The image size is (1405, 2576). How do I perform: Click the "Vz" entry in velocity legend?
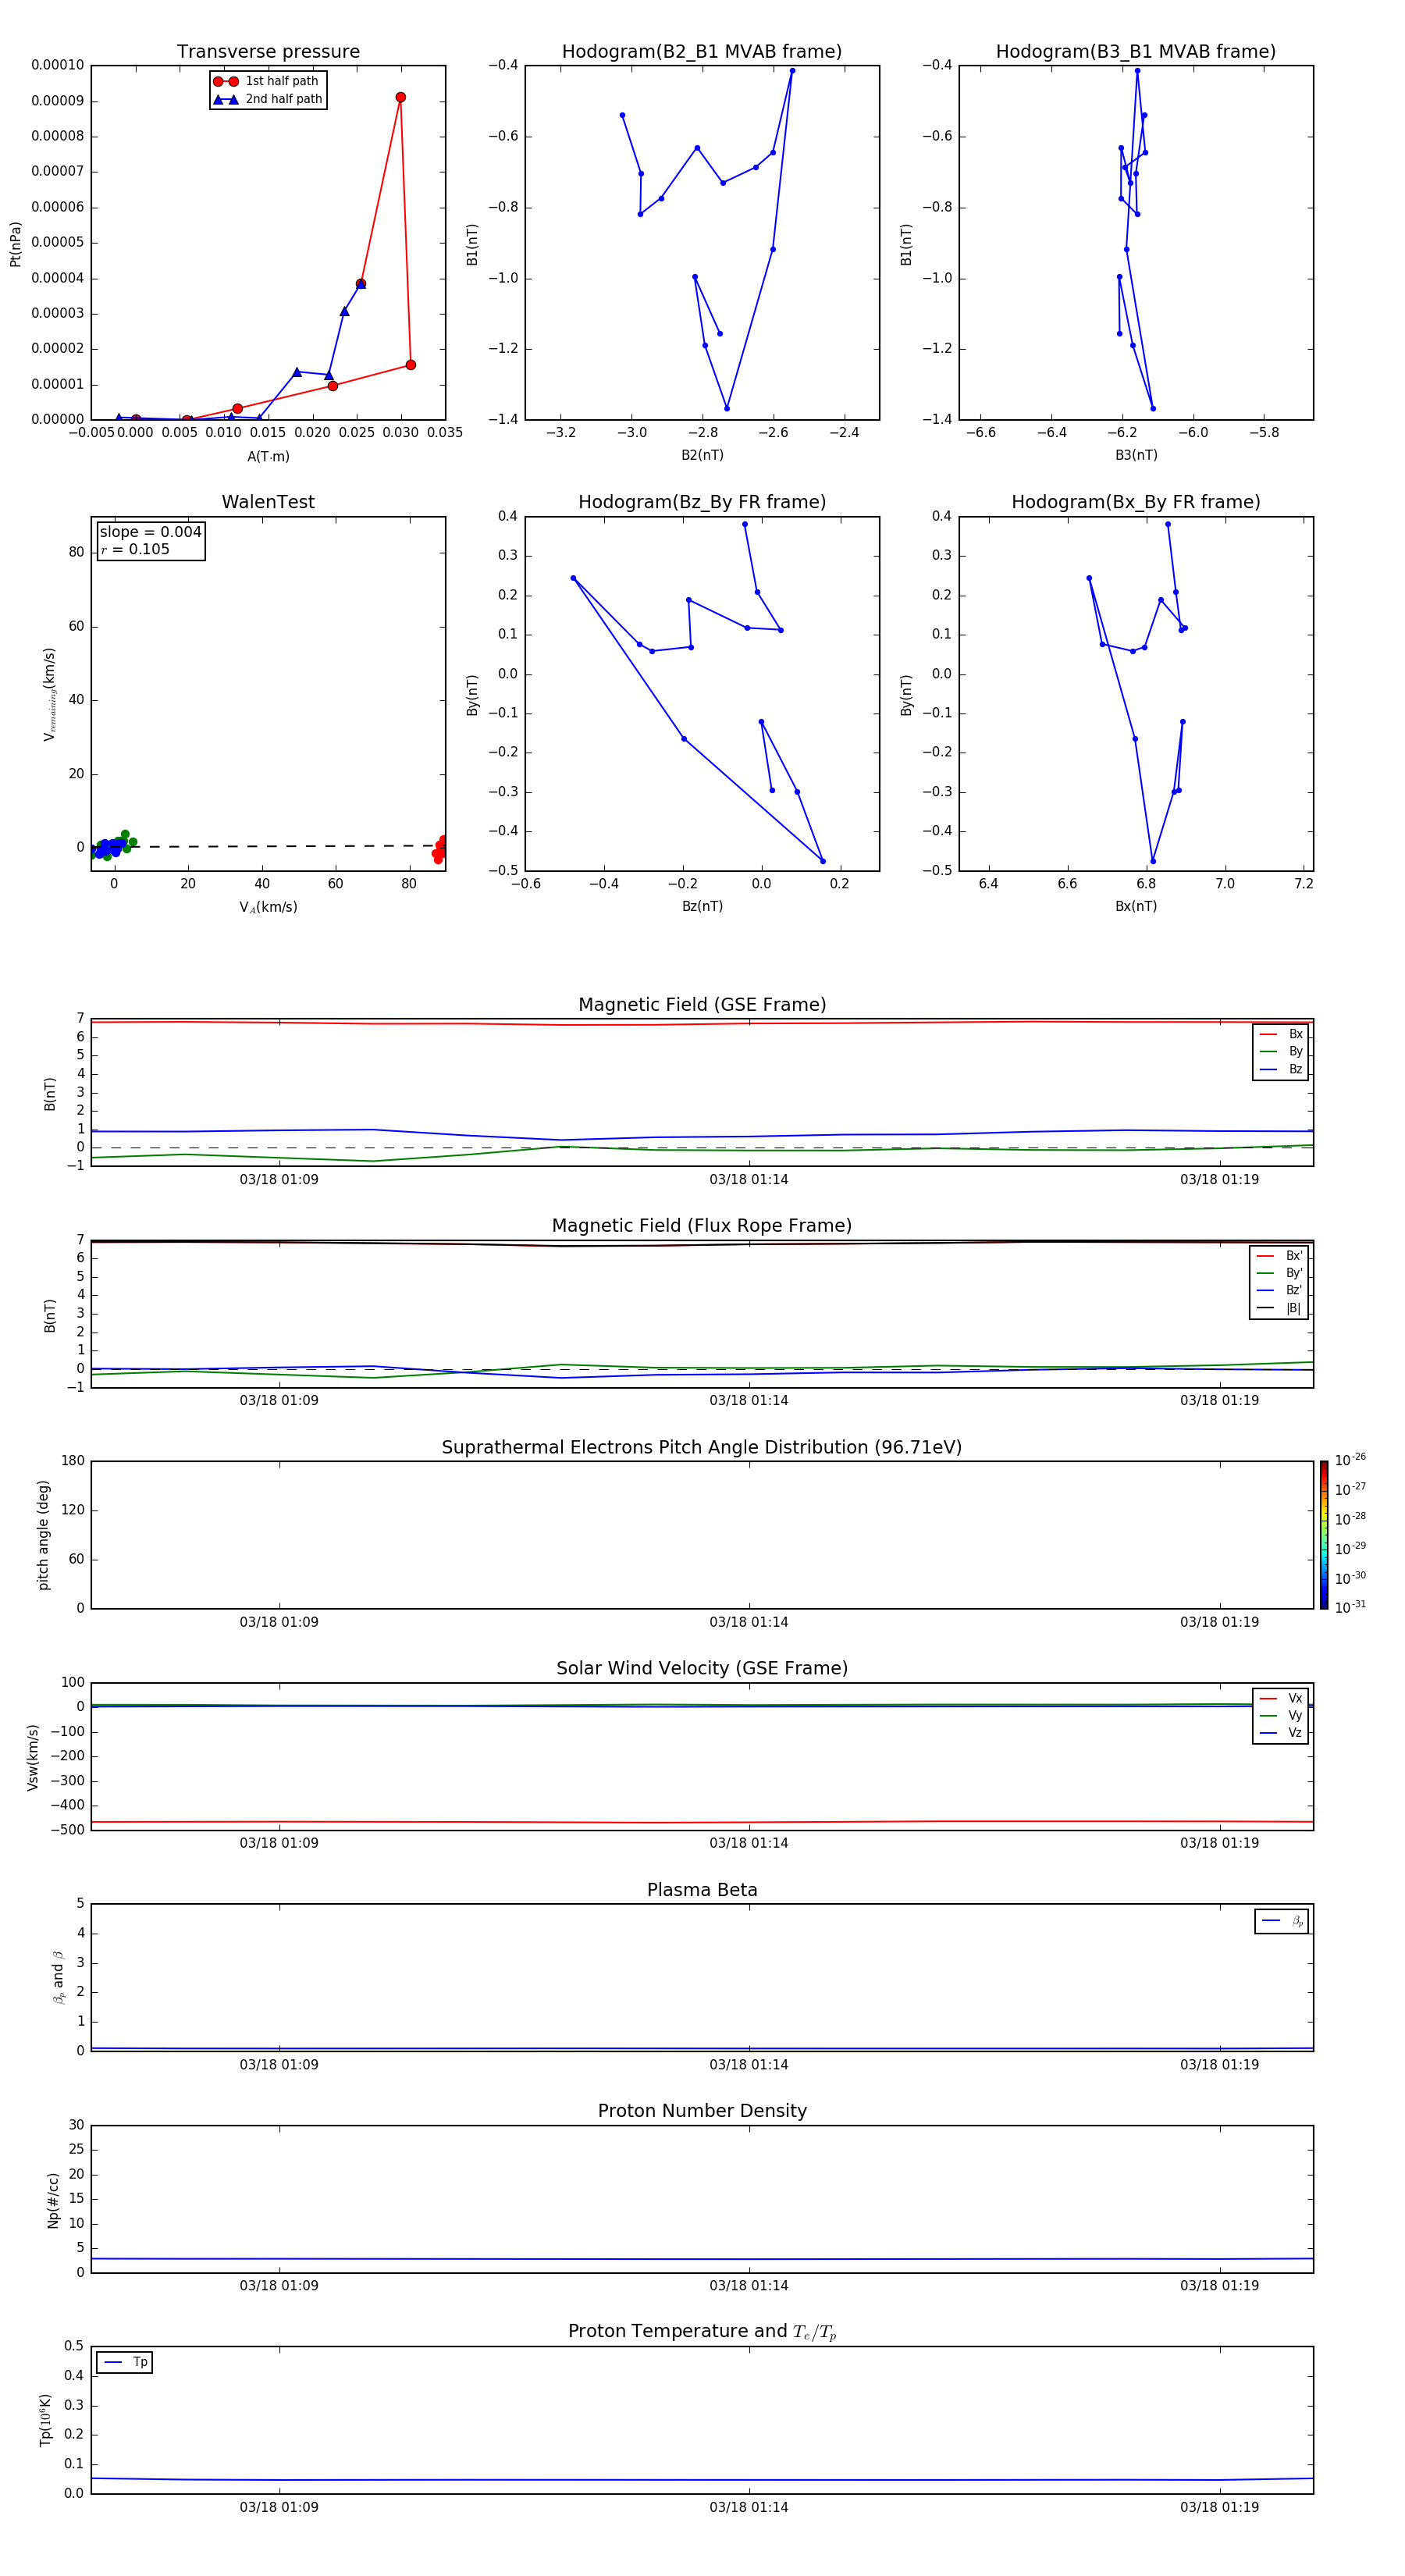point(1281,1732)
